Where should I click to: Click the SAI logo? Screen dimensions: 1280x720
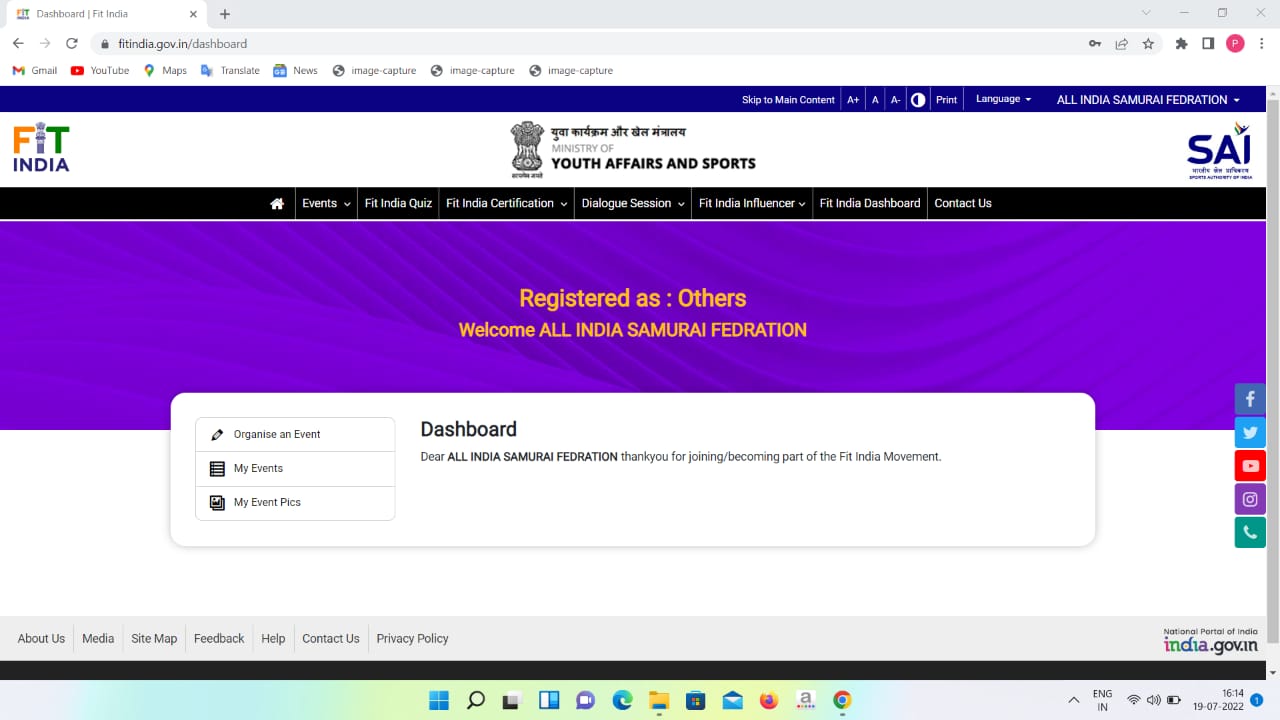[1219, 150]
